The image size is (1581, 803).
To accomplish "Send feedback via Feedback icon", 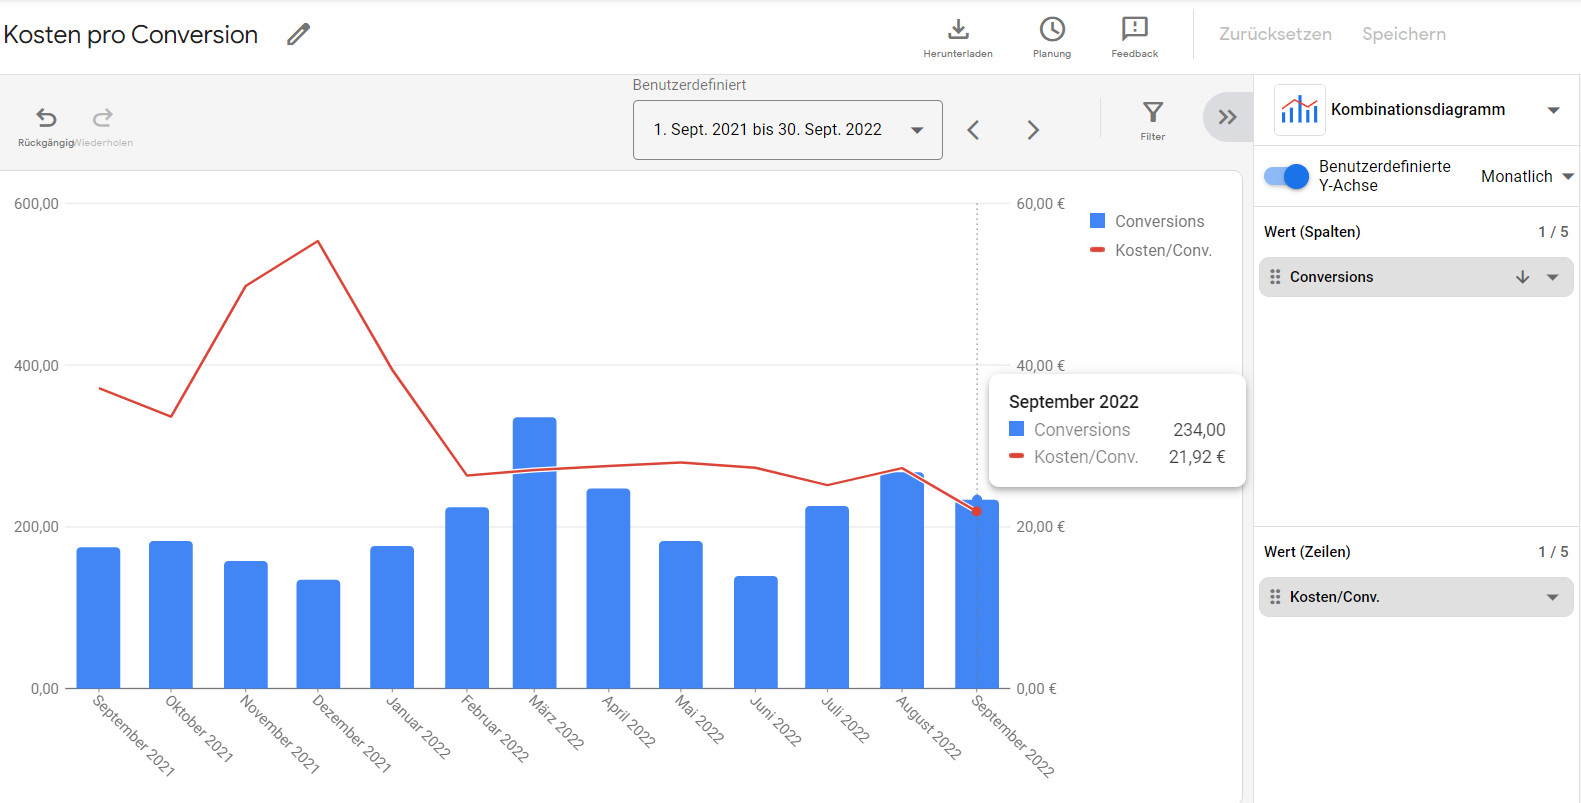I will [x=1135, y=38].
